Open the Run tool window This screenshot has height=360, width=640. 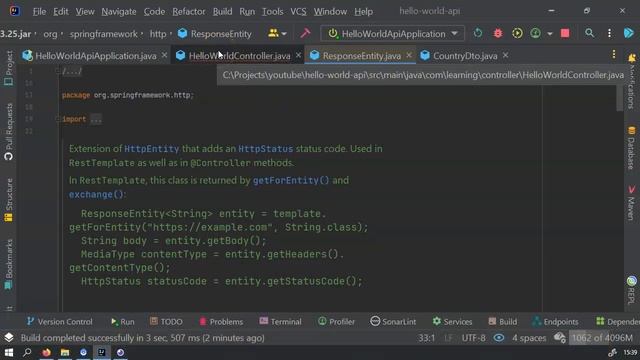(122, 322)
